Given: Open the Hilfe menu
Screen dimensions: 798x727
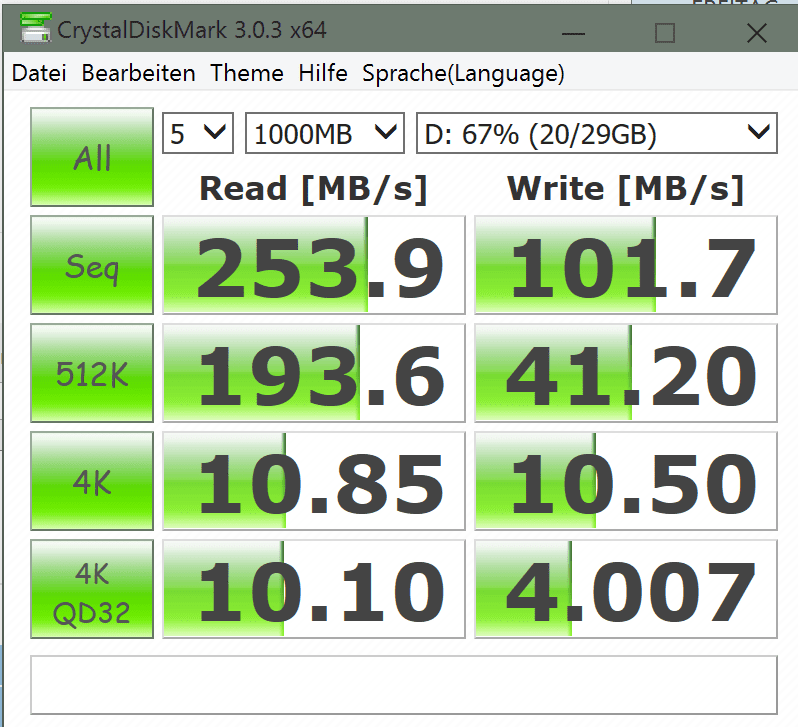Looking at the screenshot, I should [323, 73].
